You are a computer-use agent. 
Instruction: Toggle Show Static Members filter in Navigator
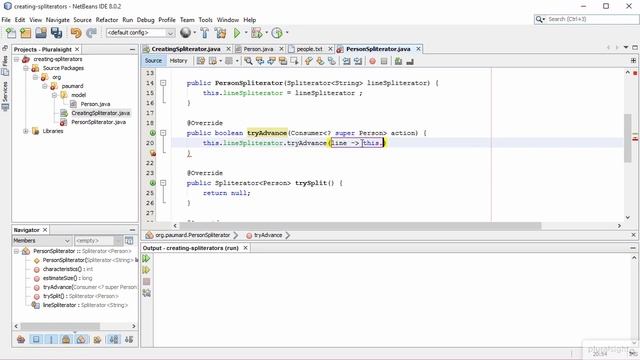pos(51,339)
